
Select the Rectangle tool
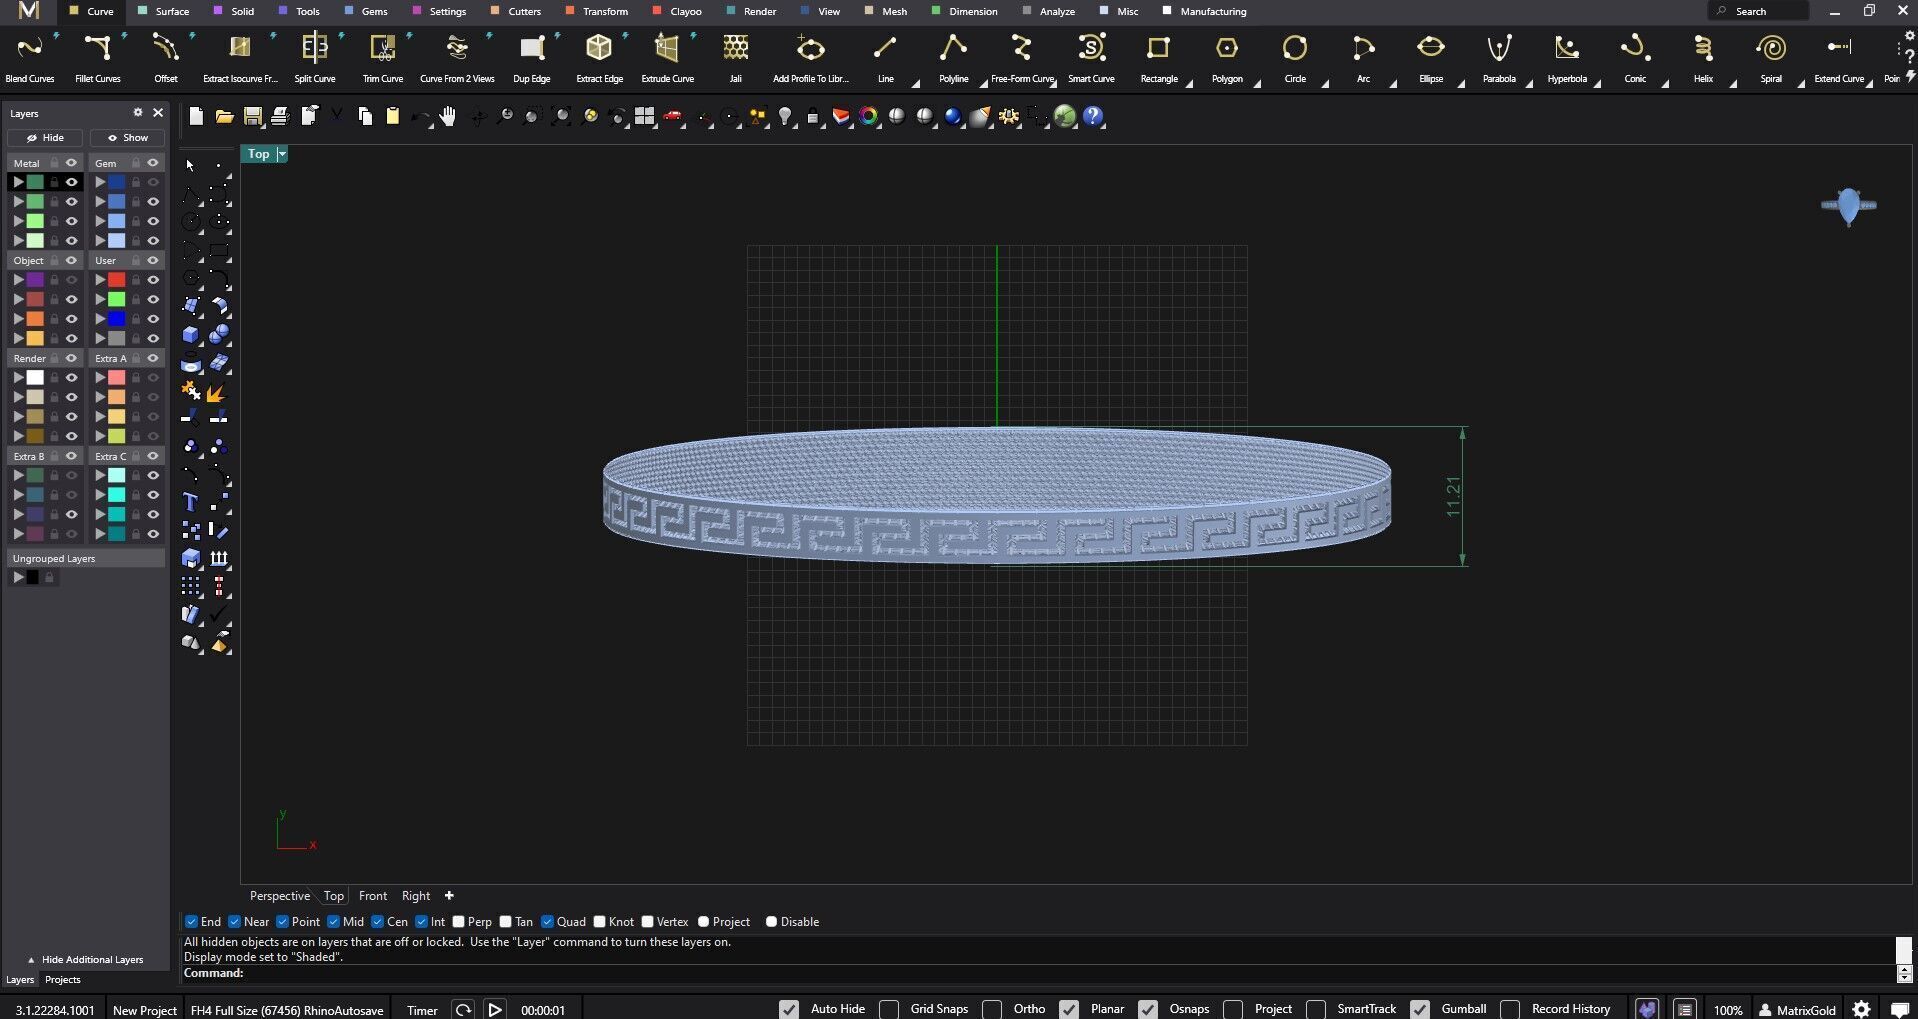click(1159, 58)
